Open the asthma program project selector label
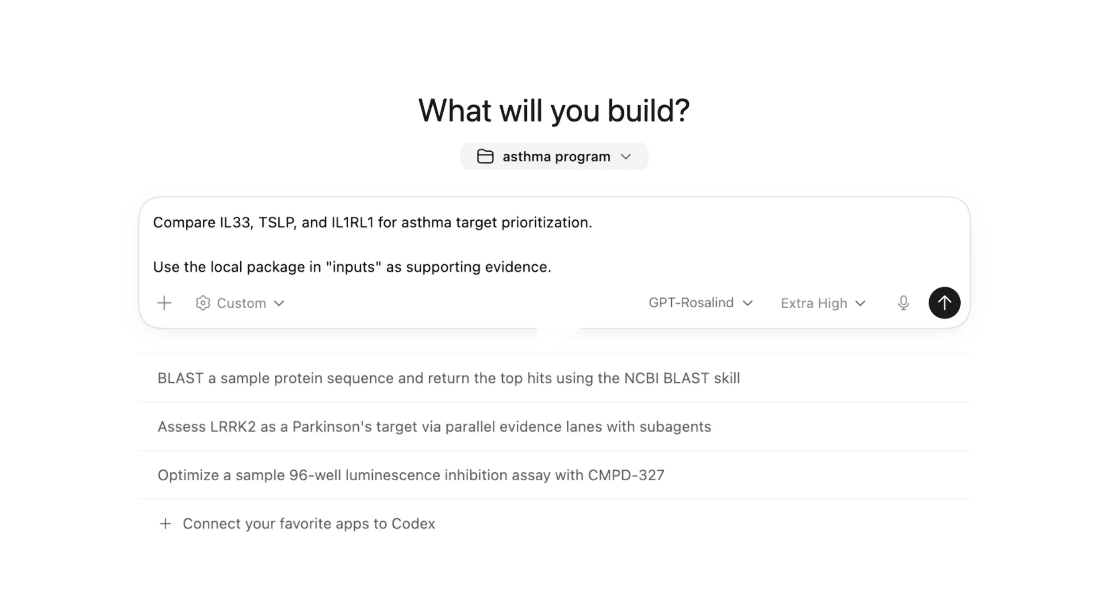This screenshot has width=1103, height=603. [556, 157]
